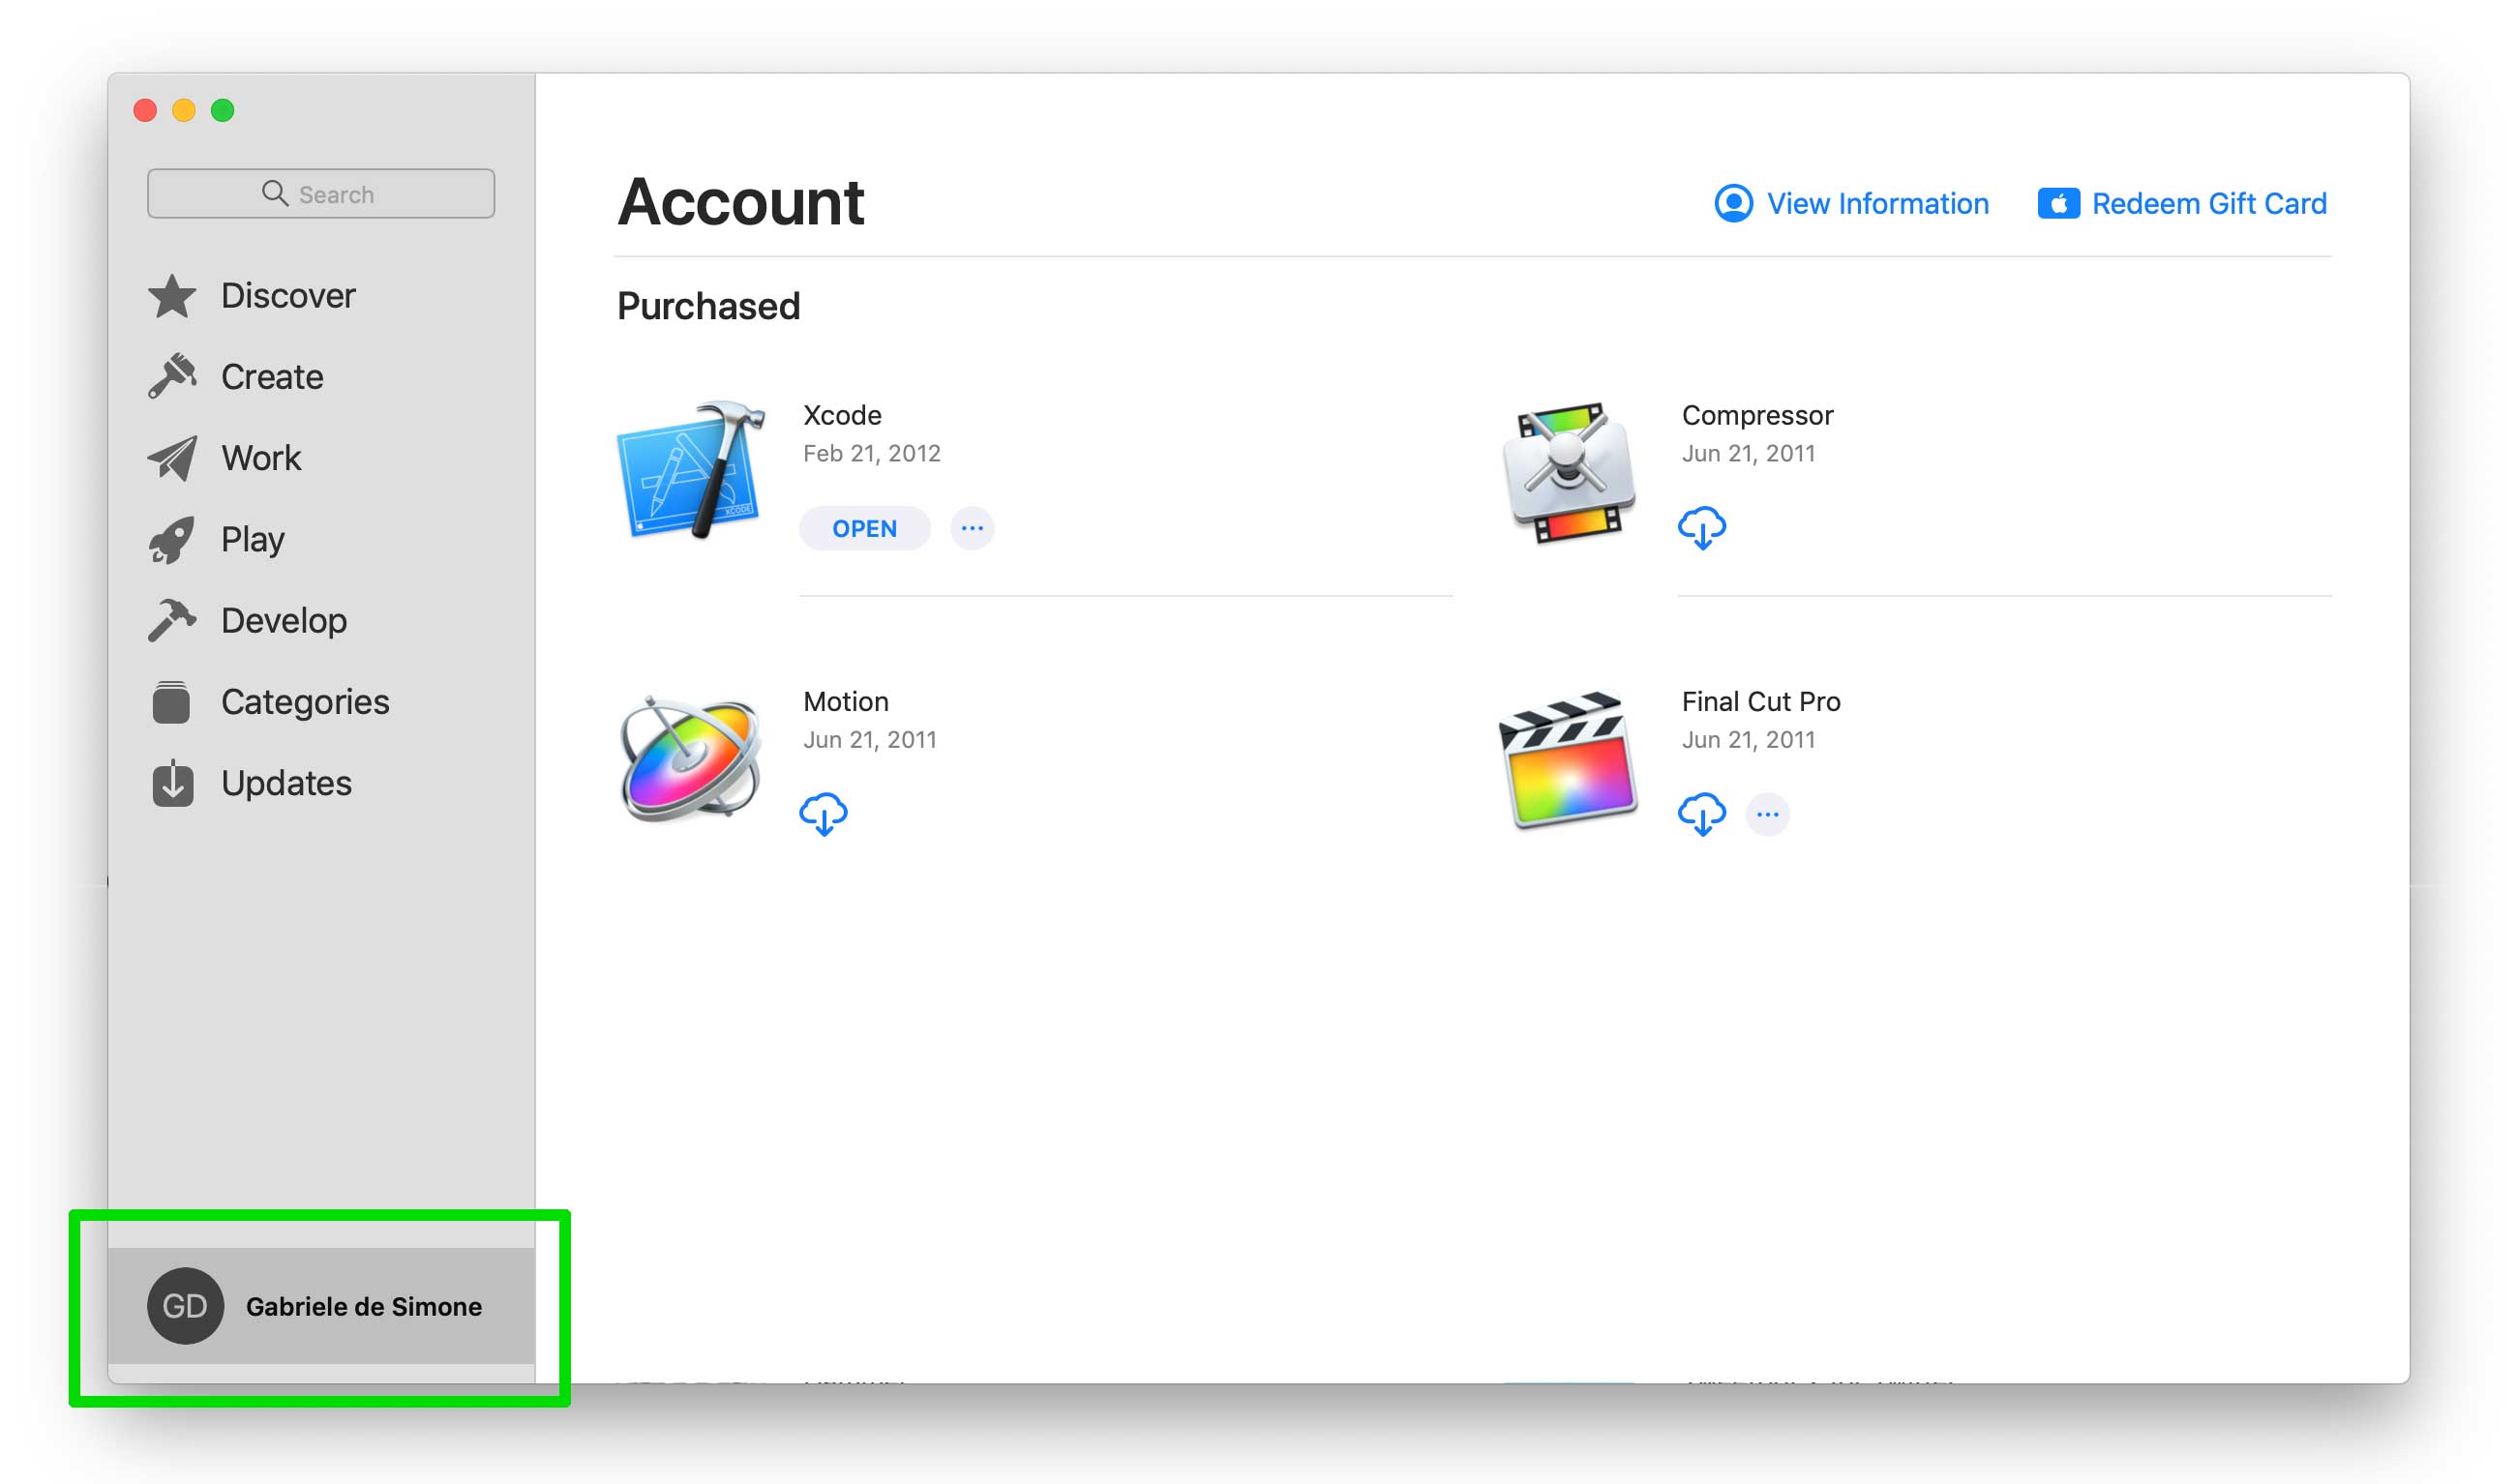Go to the Play rocket icon

tap(172, 540)
